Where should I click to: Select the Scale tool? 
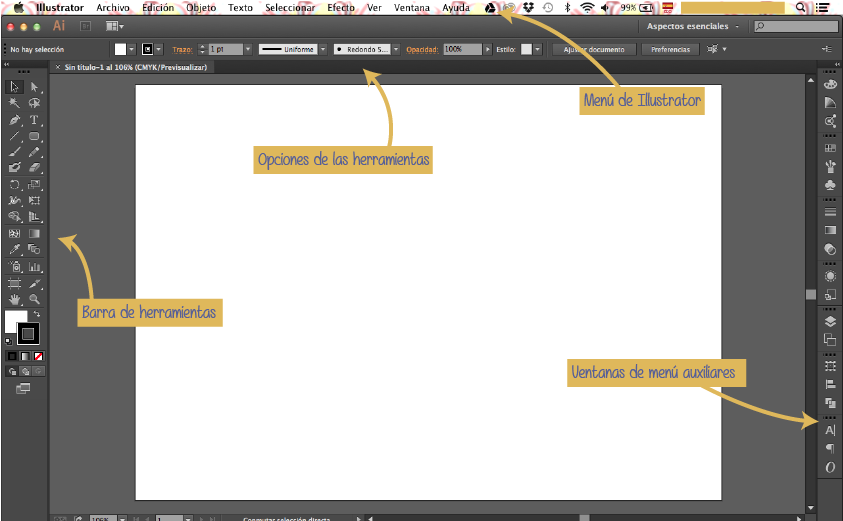click(x=34, y=184)
